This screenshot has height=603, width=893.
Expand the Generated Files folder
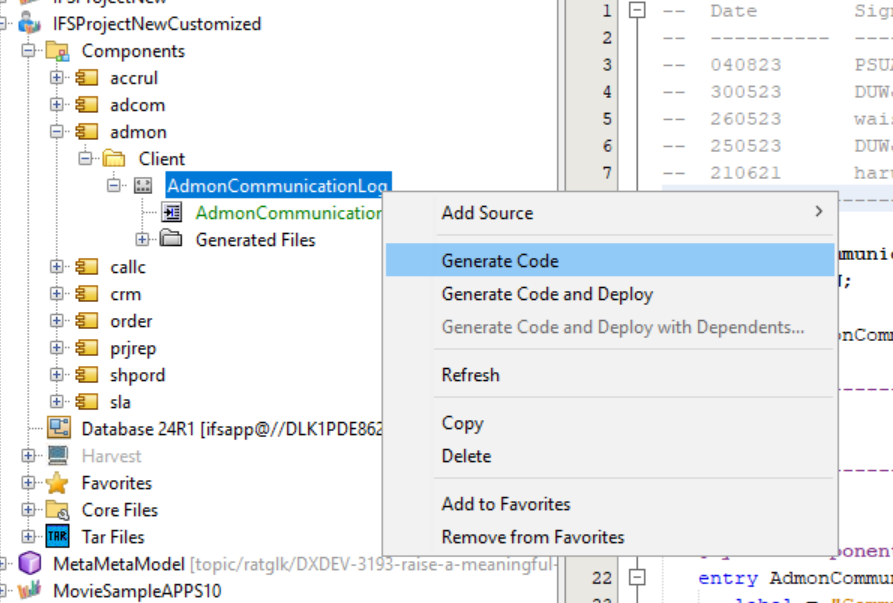(x=142, y=240)
